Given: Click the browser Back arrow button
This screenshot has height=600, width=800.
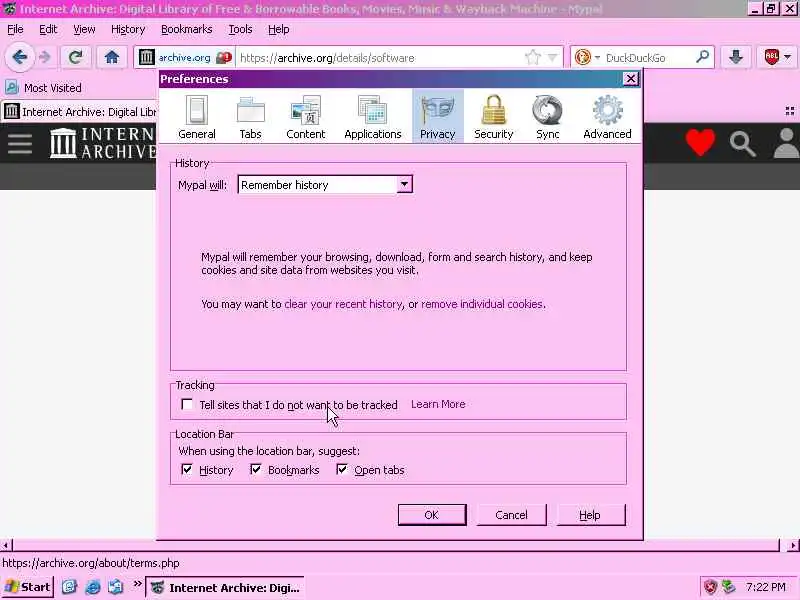Looking at the screenshot, I should [19, 57].
